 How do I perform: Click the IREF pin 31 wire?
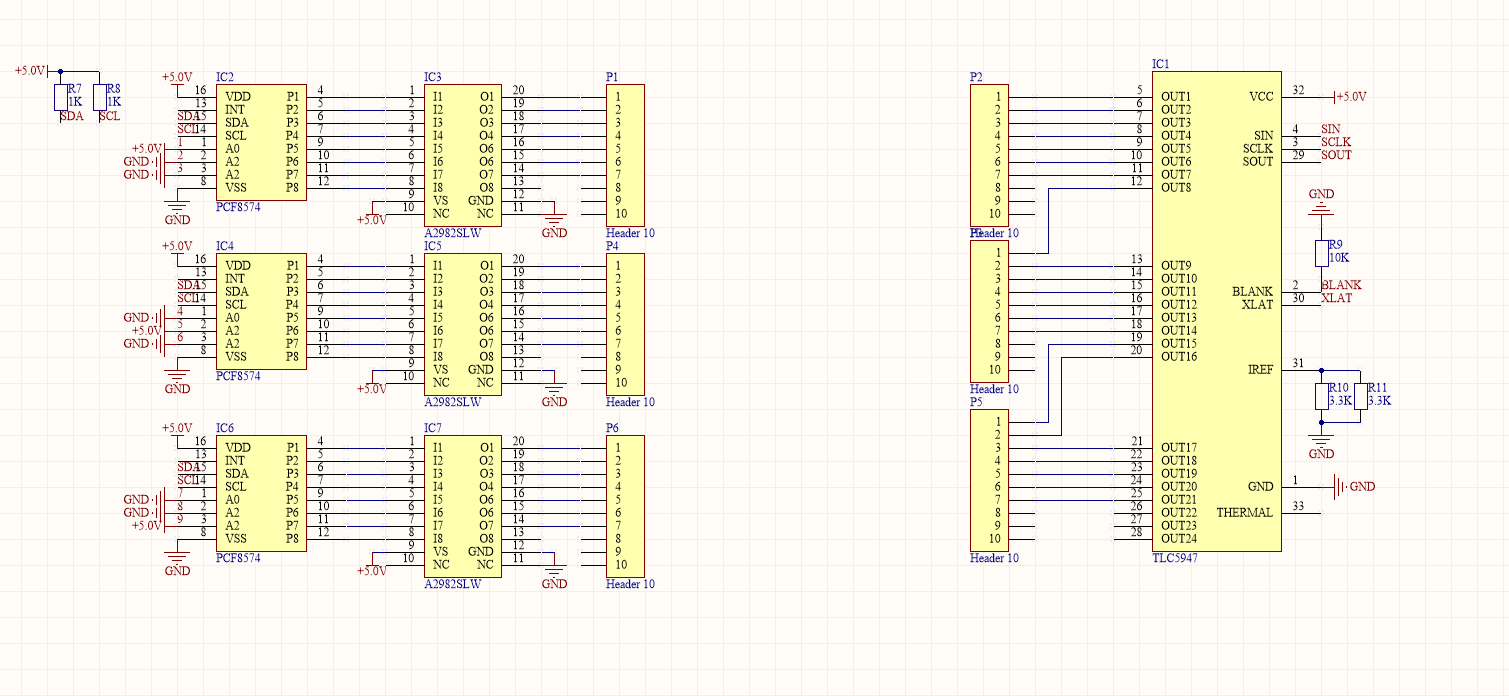tap(1300, 370)
